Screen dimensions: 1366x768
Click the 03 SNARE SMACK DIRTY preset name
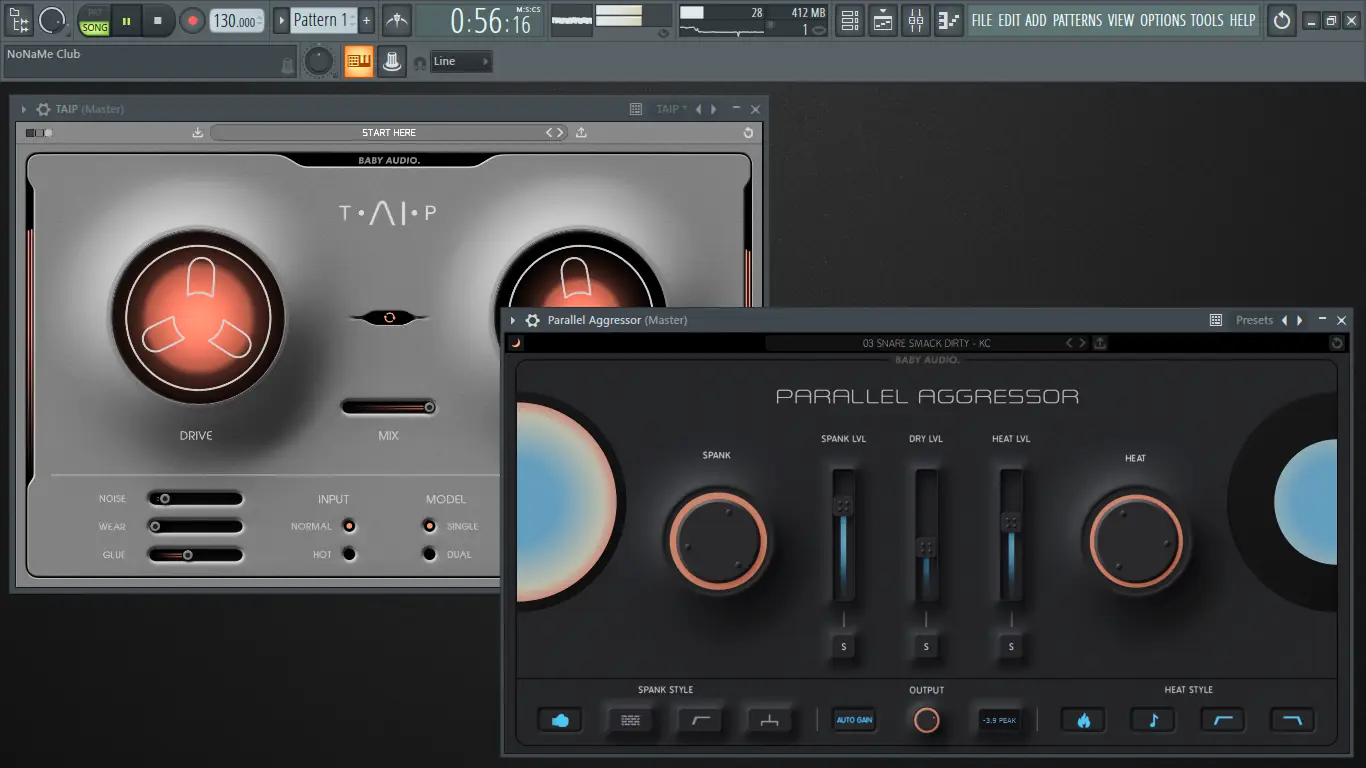pos(927,343)
